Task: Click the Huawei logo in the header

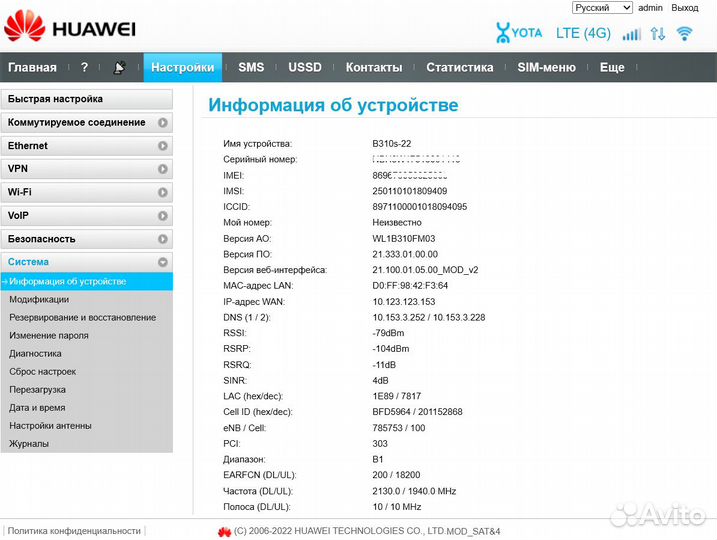Action: point(70,27)
